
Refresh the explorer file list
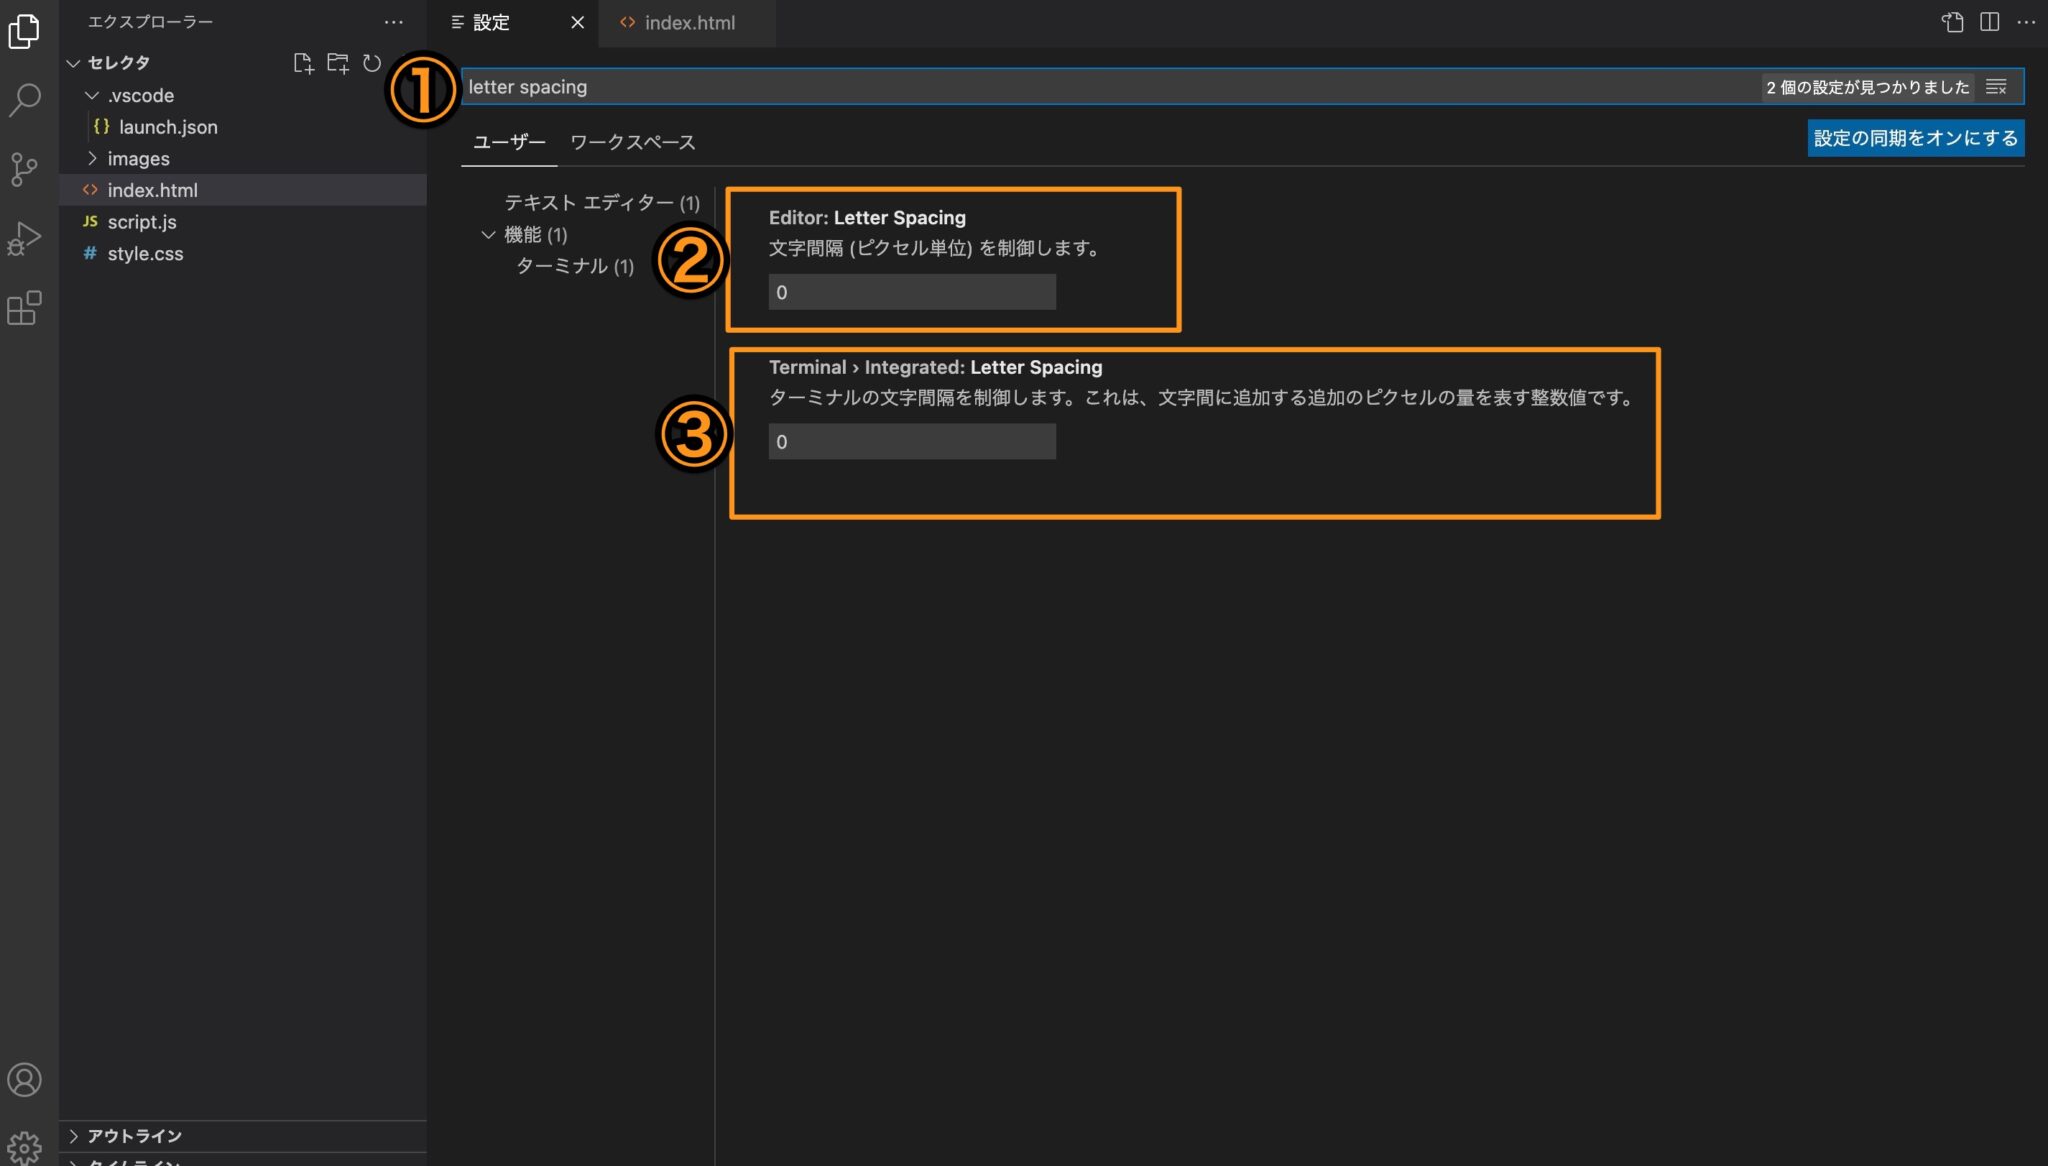(x=372, y=62)
